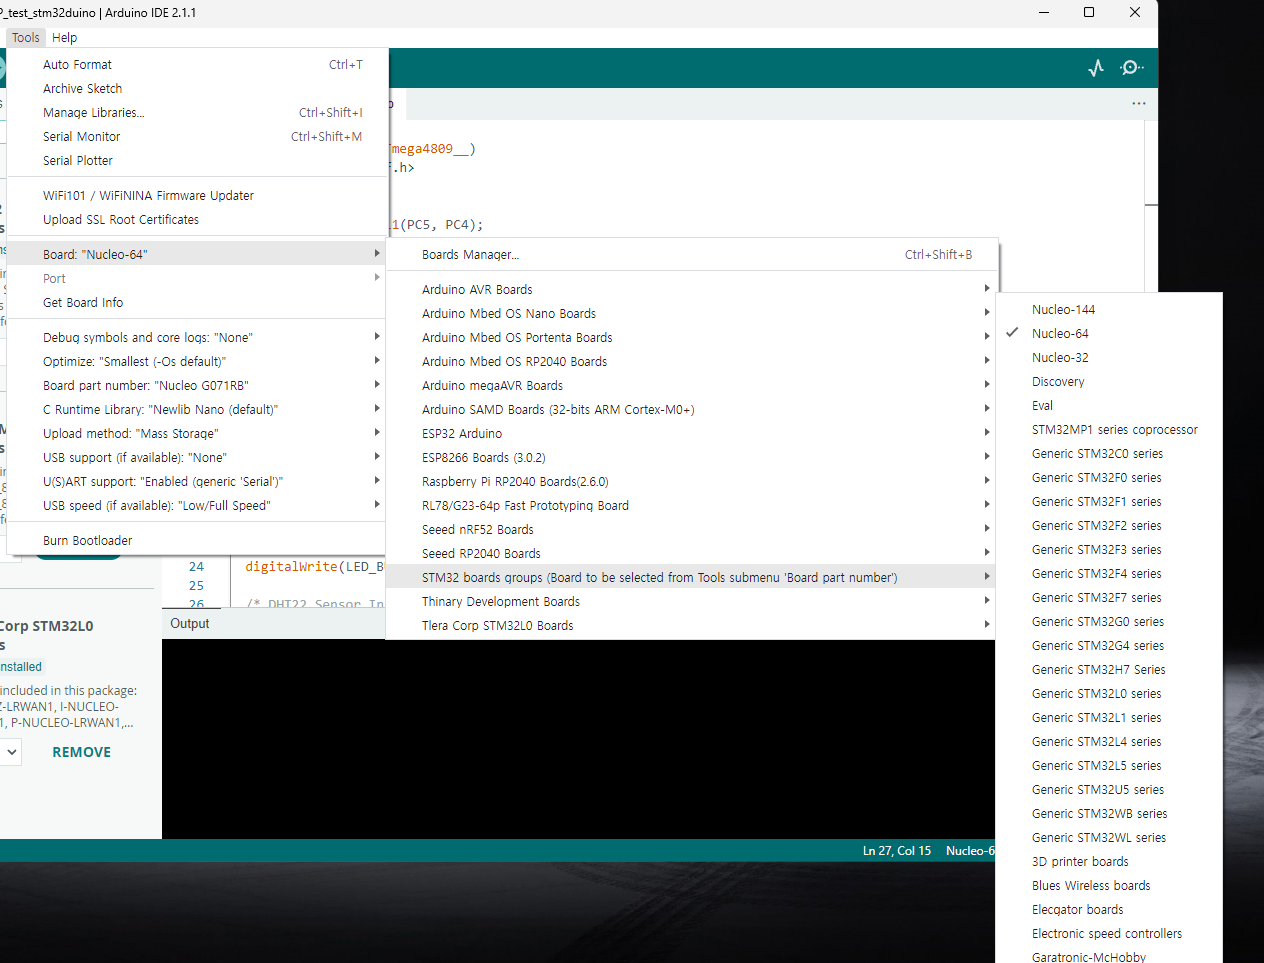The height and width of the screenshot is (963, 1264).
Task: Expand Upload method "Mass Storage"
Action: (197, 434)
